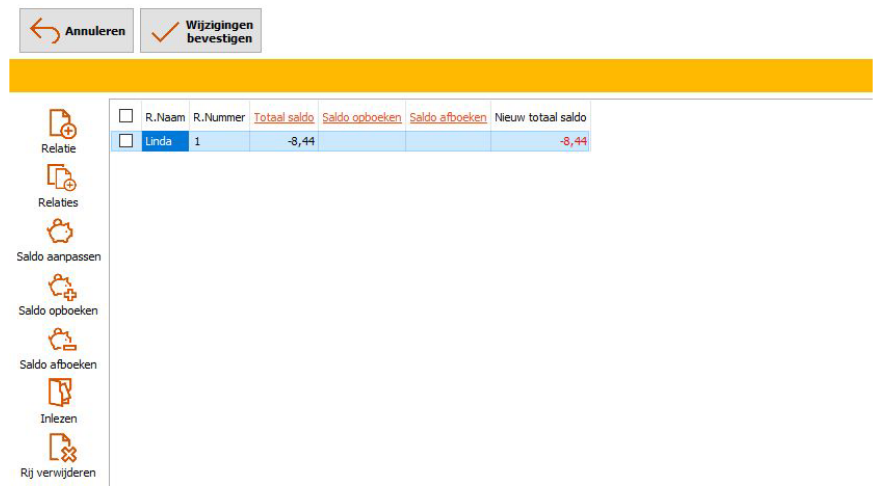The width and height of the screenshot is (886, 486).
Task: Click the Saldo opboeken icon
Action: click(62, 286)
